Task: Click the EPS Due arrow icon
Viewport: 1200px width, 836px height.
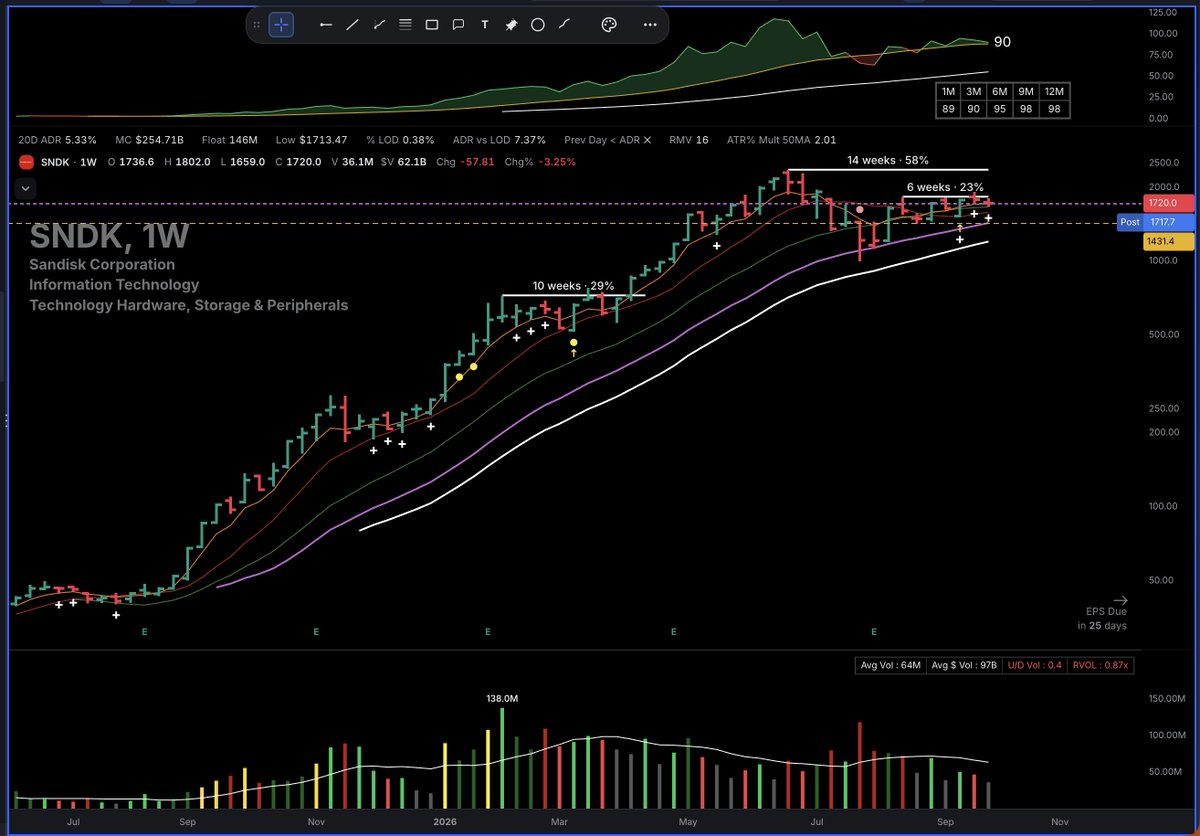Action: [x=1120, y=600]
